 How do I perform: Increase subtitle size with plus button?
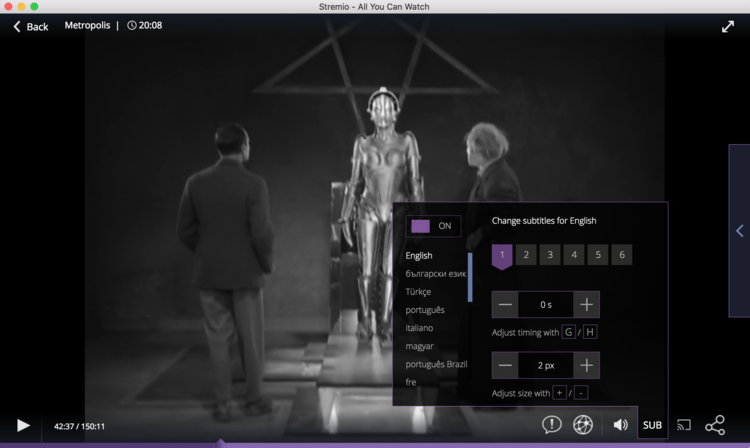(586, 365)
